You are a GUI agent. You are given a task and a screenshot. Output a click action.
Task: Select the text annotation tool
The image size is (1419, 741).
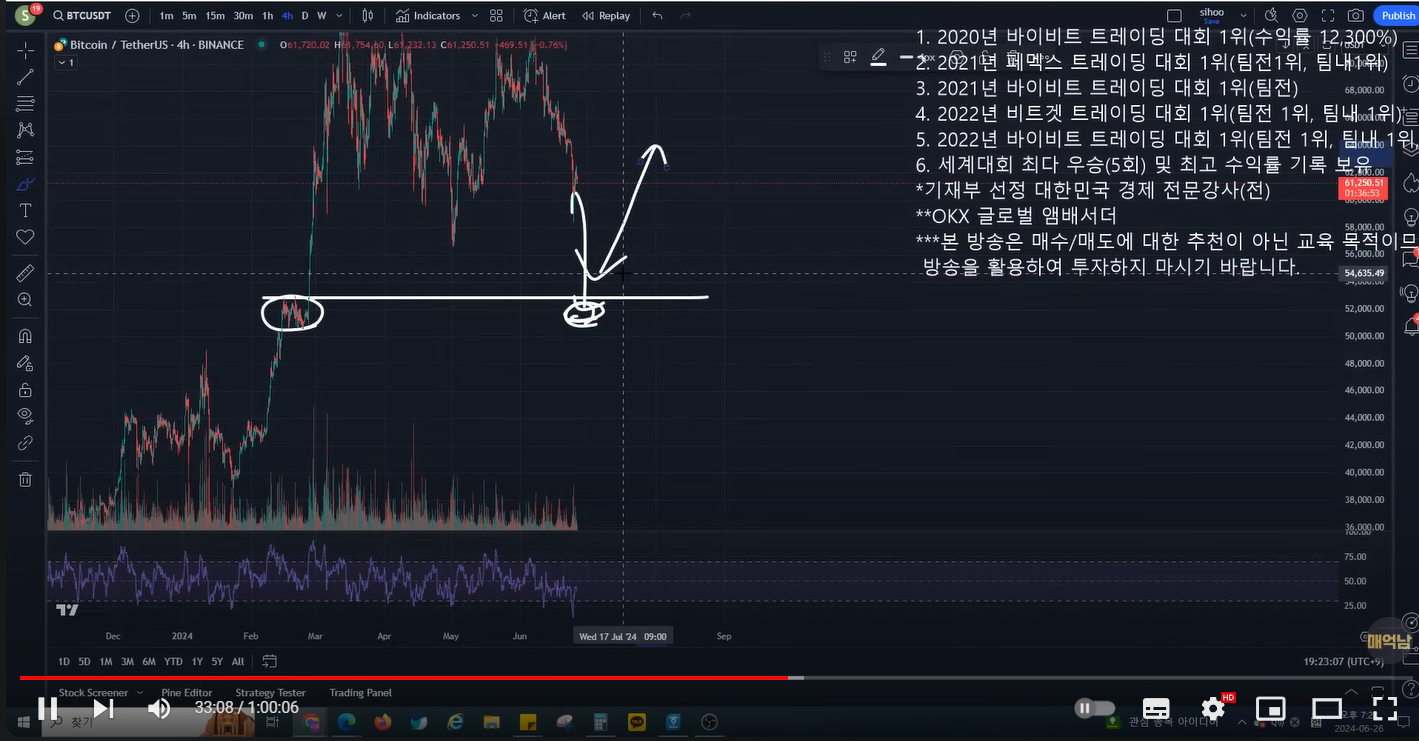(x=25, y=210)
